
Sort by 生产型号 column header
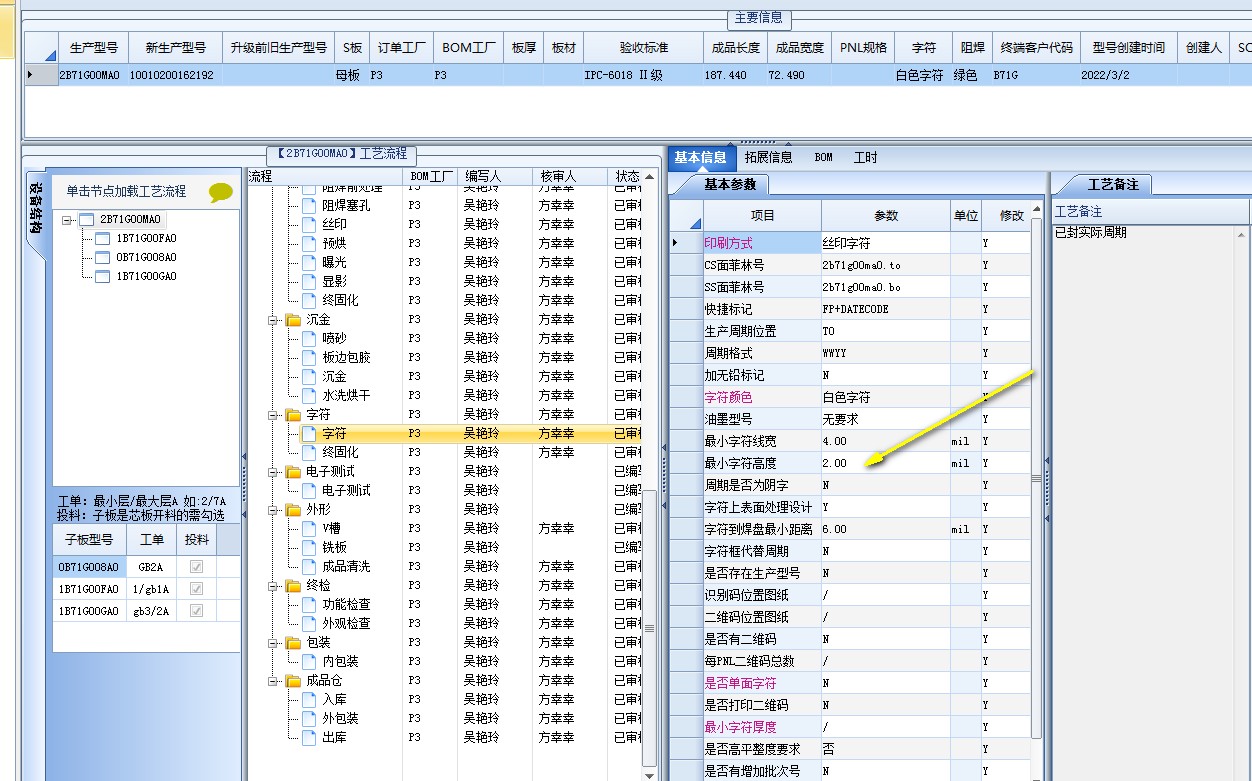[x=94, y=47]
